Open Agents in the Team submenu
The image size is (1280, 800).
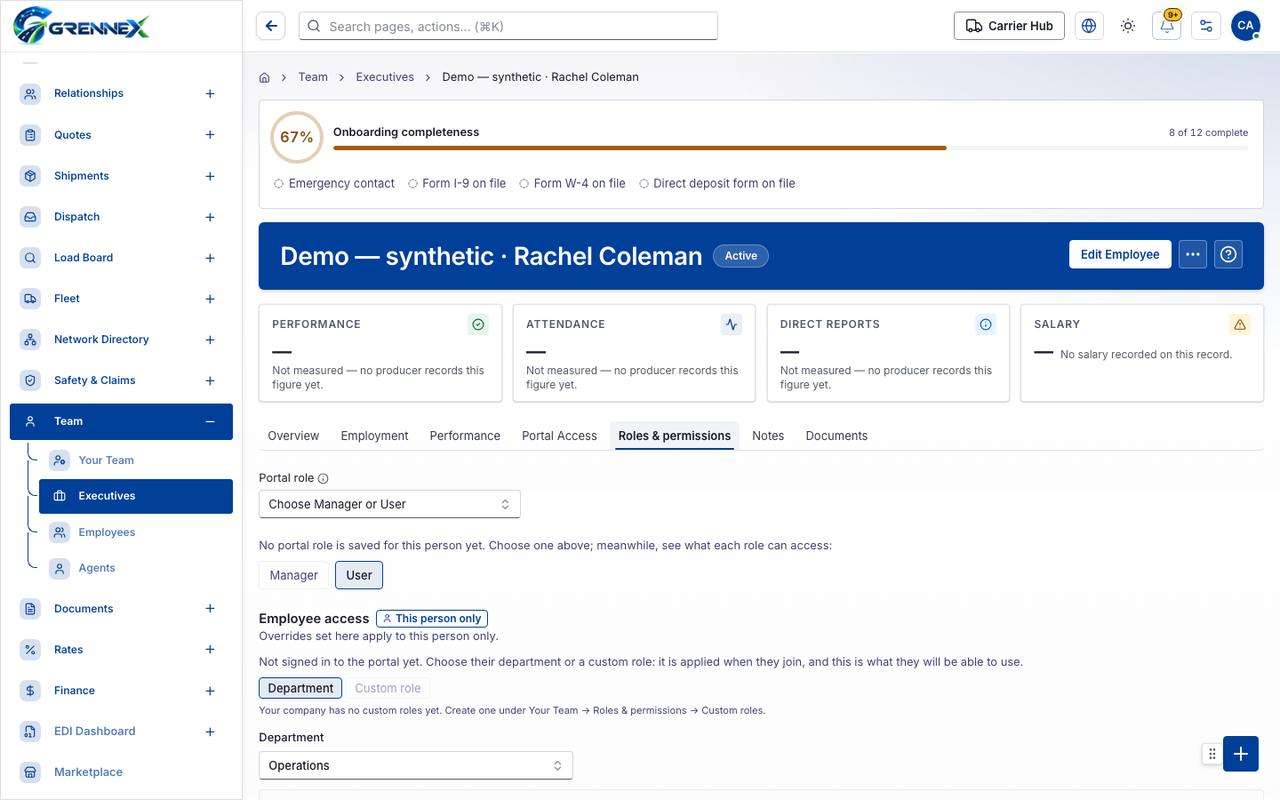136,568
